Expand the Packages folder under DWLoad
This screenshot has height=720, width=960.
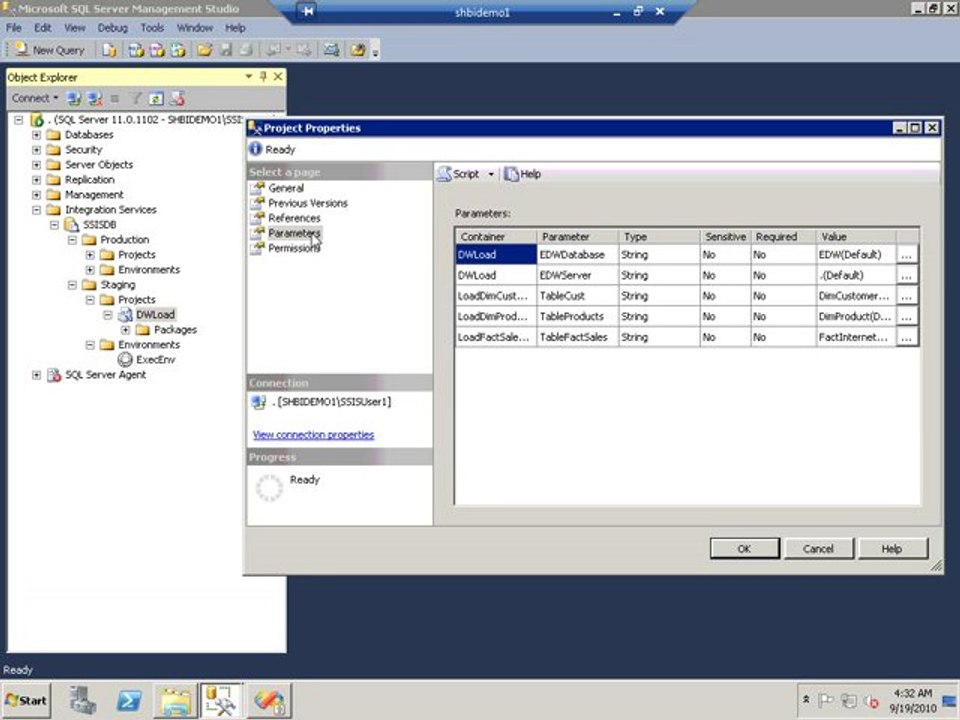(126, 330)
